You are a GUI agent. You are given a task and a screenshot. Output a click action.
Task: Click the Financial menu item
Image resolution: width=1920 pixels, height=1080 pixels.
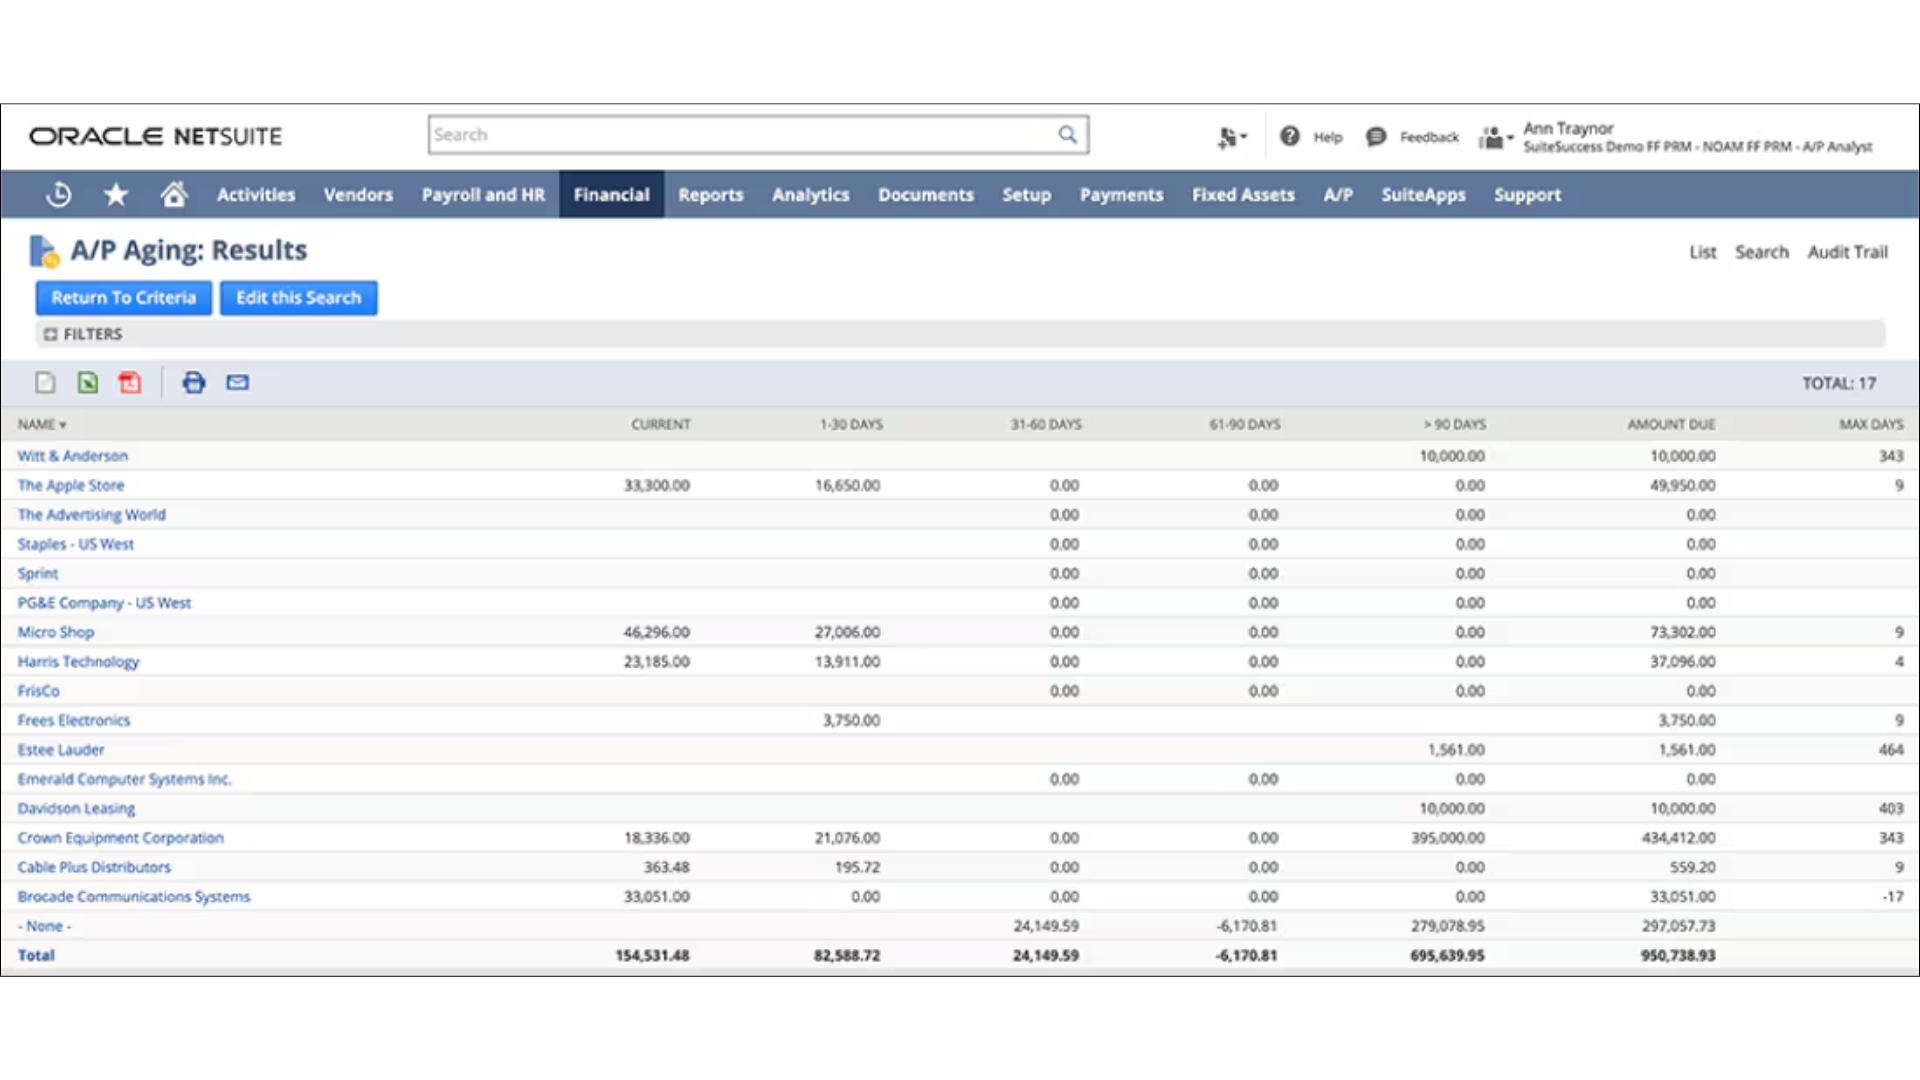[x=612, y=195]
